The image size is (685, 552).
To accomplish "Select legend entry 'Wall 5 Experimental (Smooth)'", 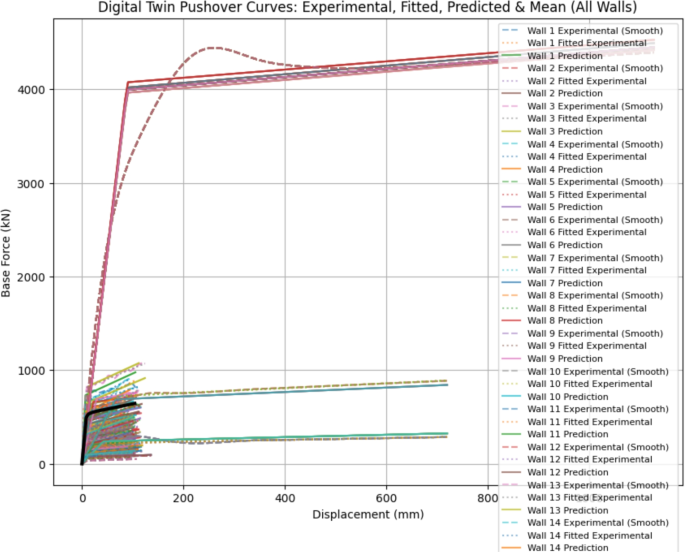I will (582, 182).
